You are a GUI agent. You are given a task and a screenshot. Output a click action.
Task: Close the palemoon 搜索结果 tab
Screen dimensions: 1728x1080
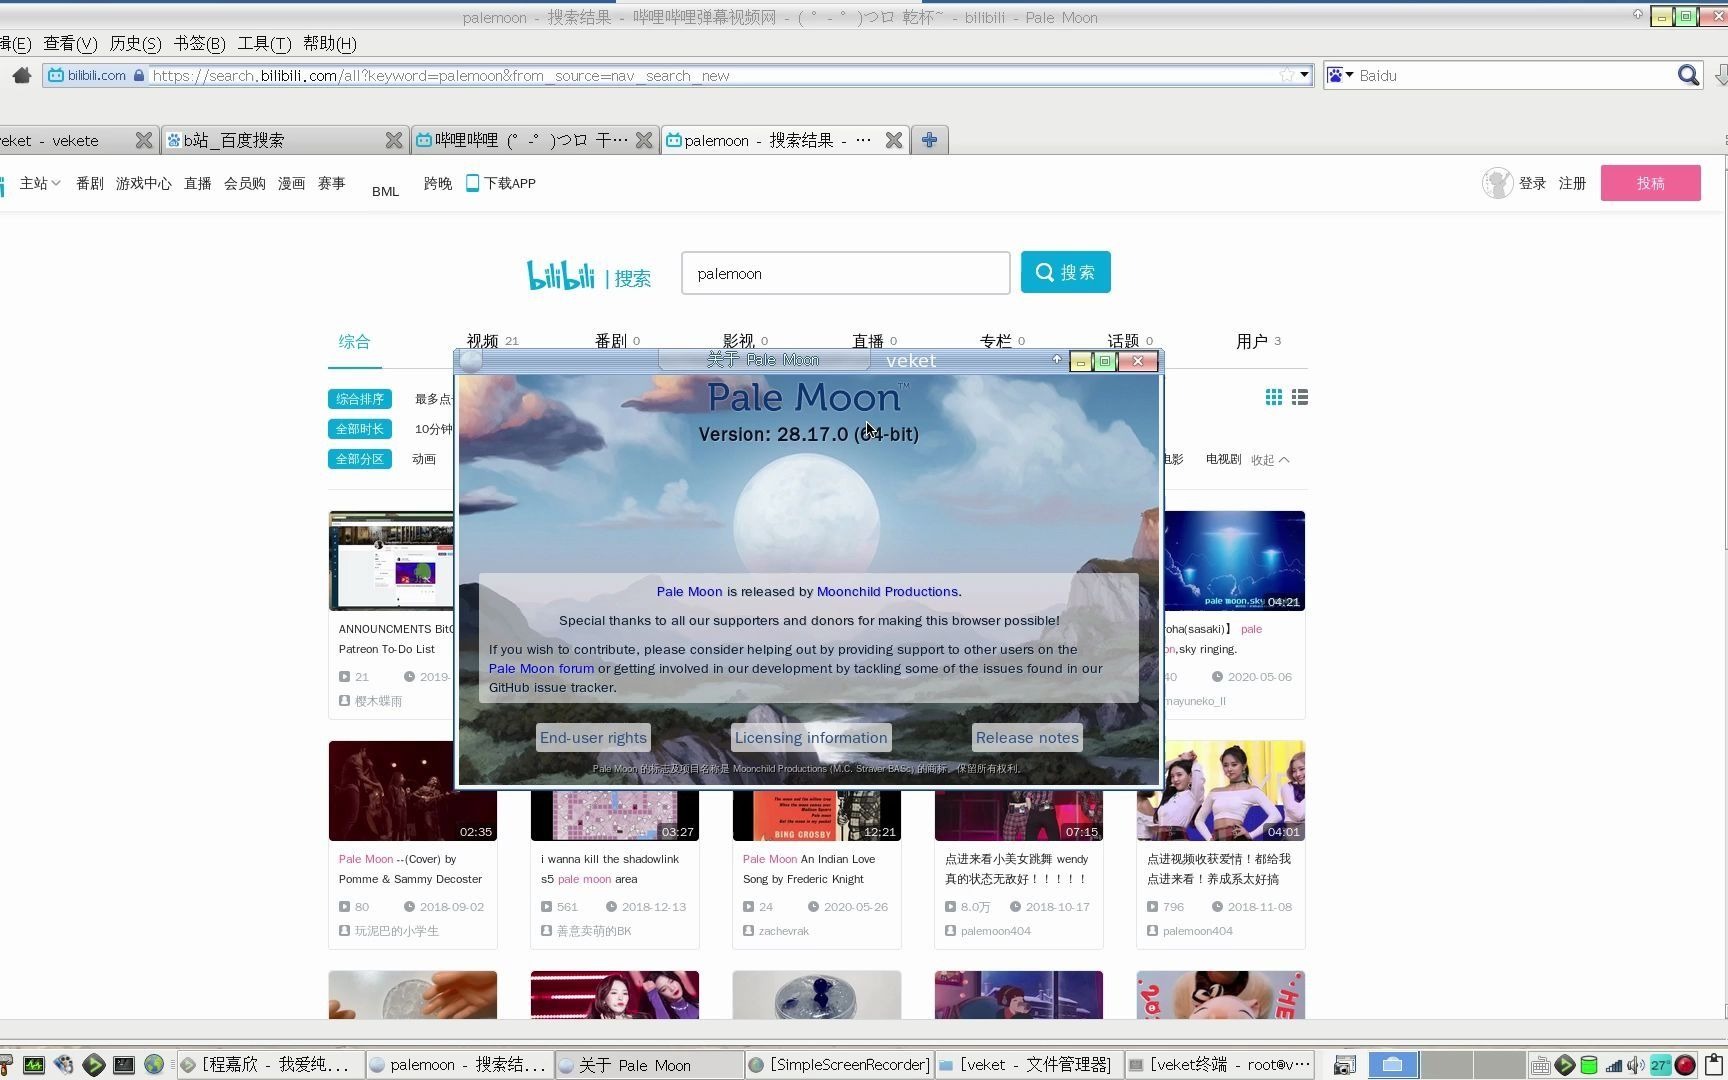click(894, 140)
